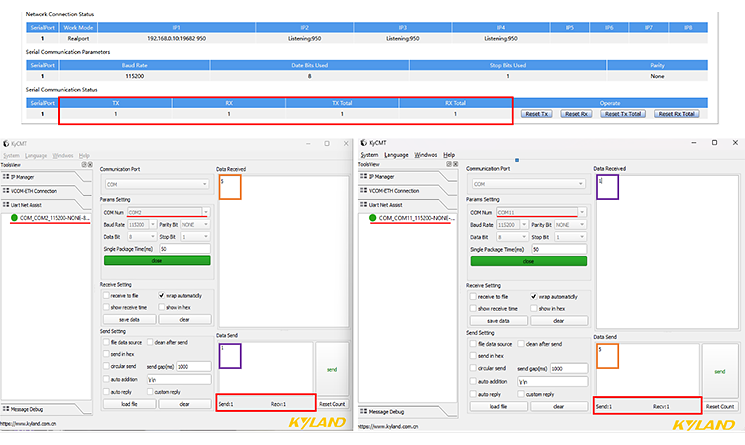Open IP Manager panel in the COM11 KyCMT window

pos(381,177)
